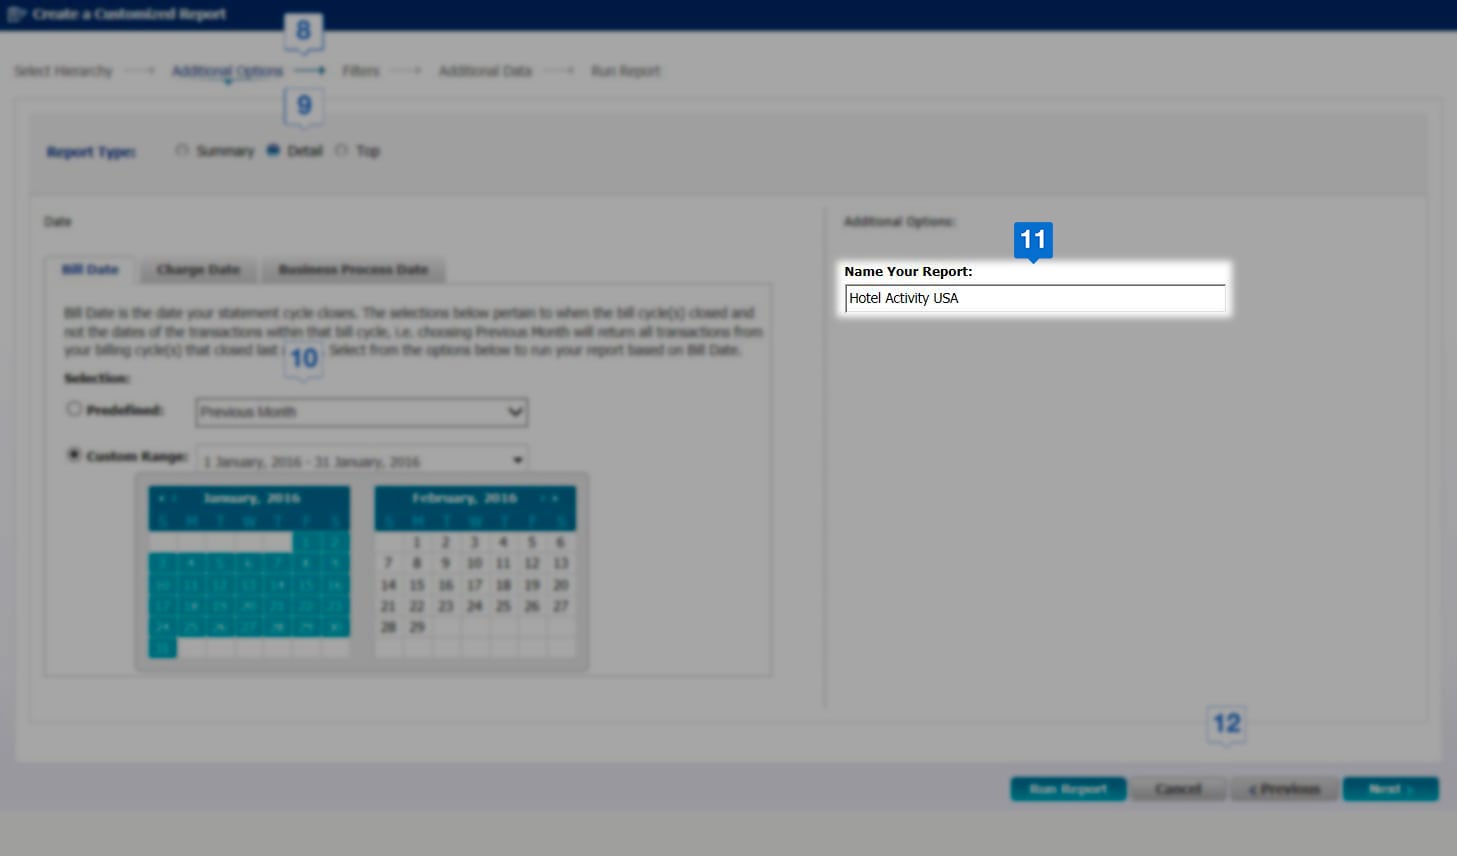Select the Custom Range radio button
This screenshot has height=856, width=1457.
click(73, 454)
